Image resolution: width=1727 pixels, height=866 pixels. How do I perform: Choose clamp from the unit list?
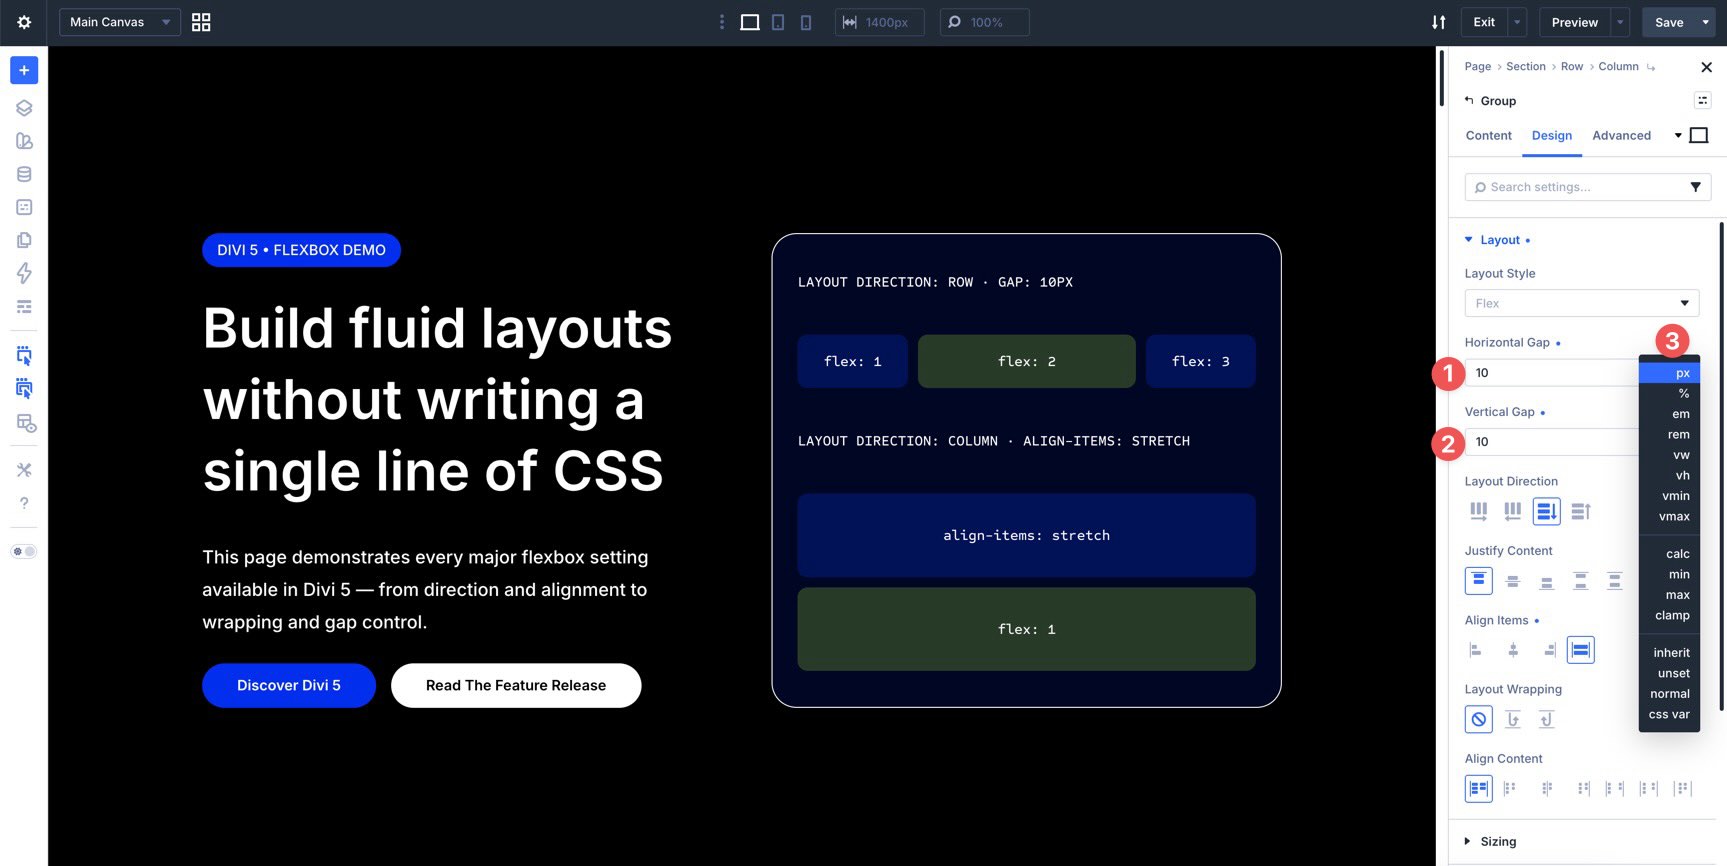(x=1669, y=616)
